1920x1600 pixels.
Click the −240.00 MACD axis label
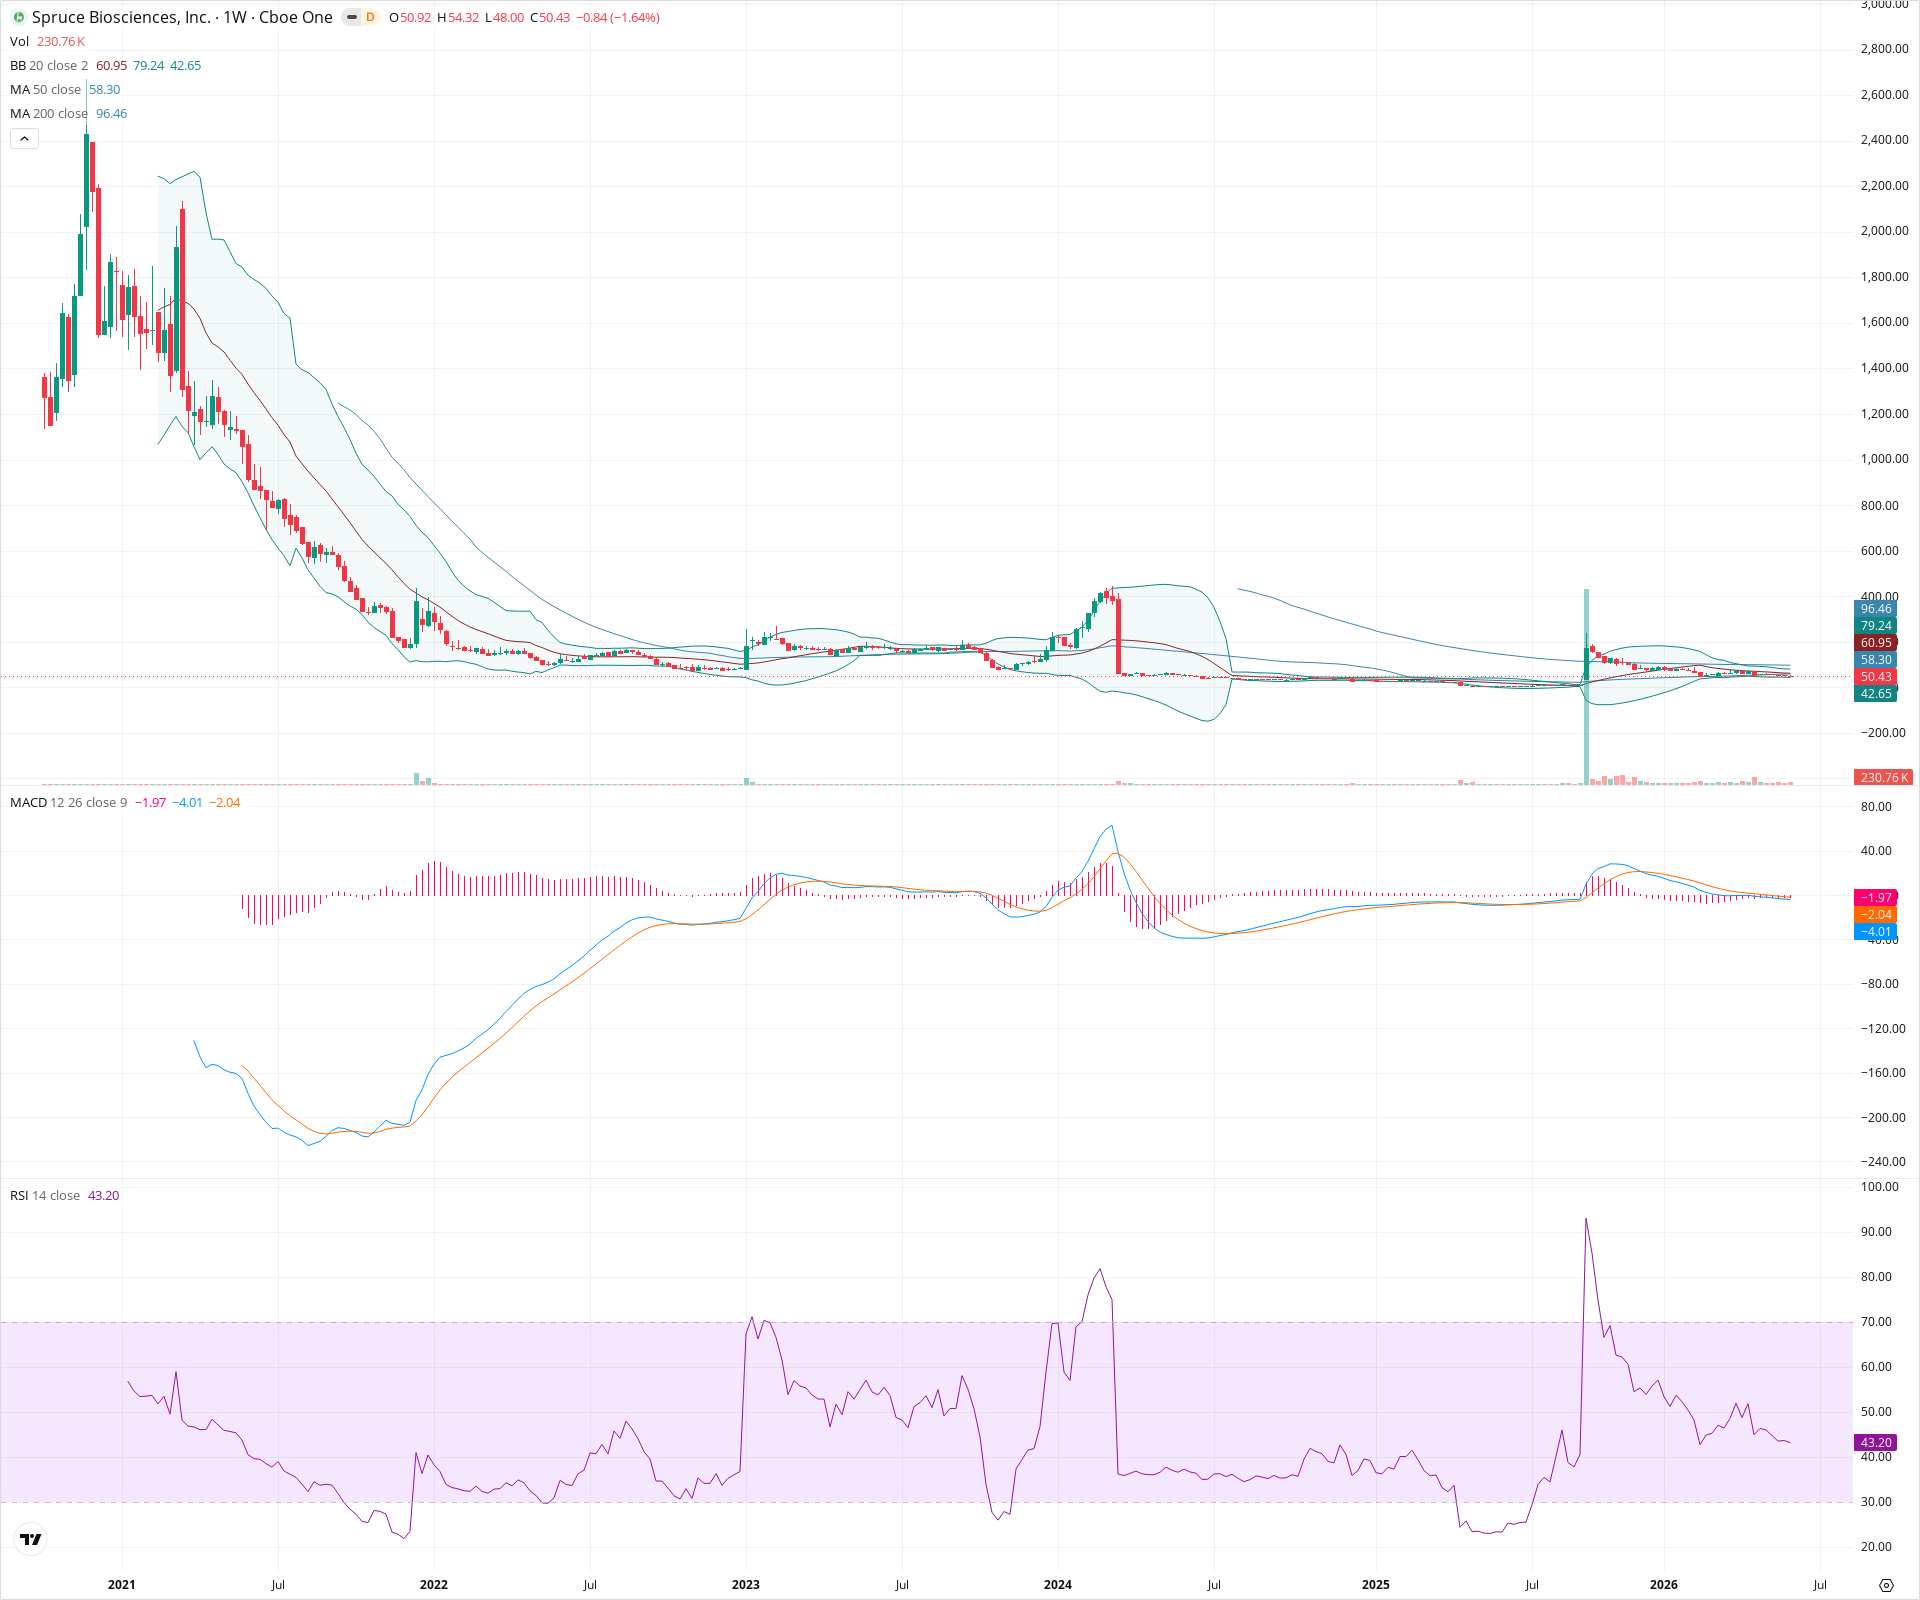click(x=1884, y=1162)
